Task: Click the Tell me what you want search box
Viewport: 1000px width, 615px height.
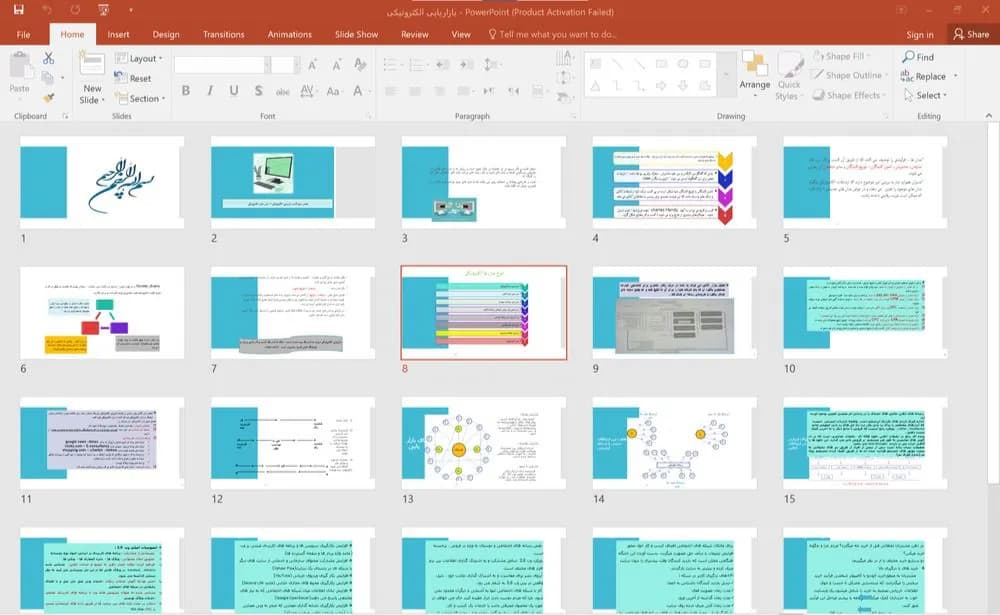Action: tap(552, 34)
